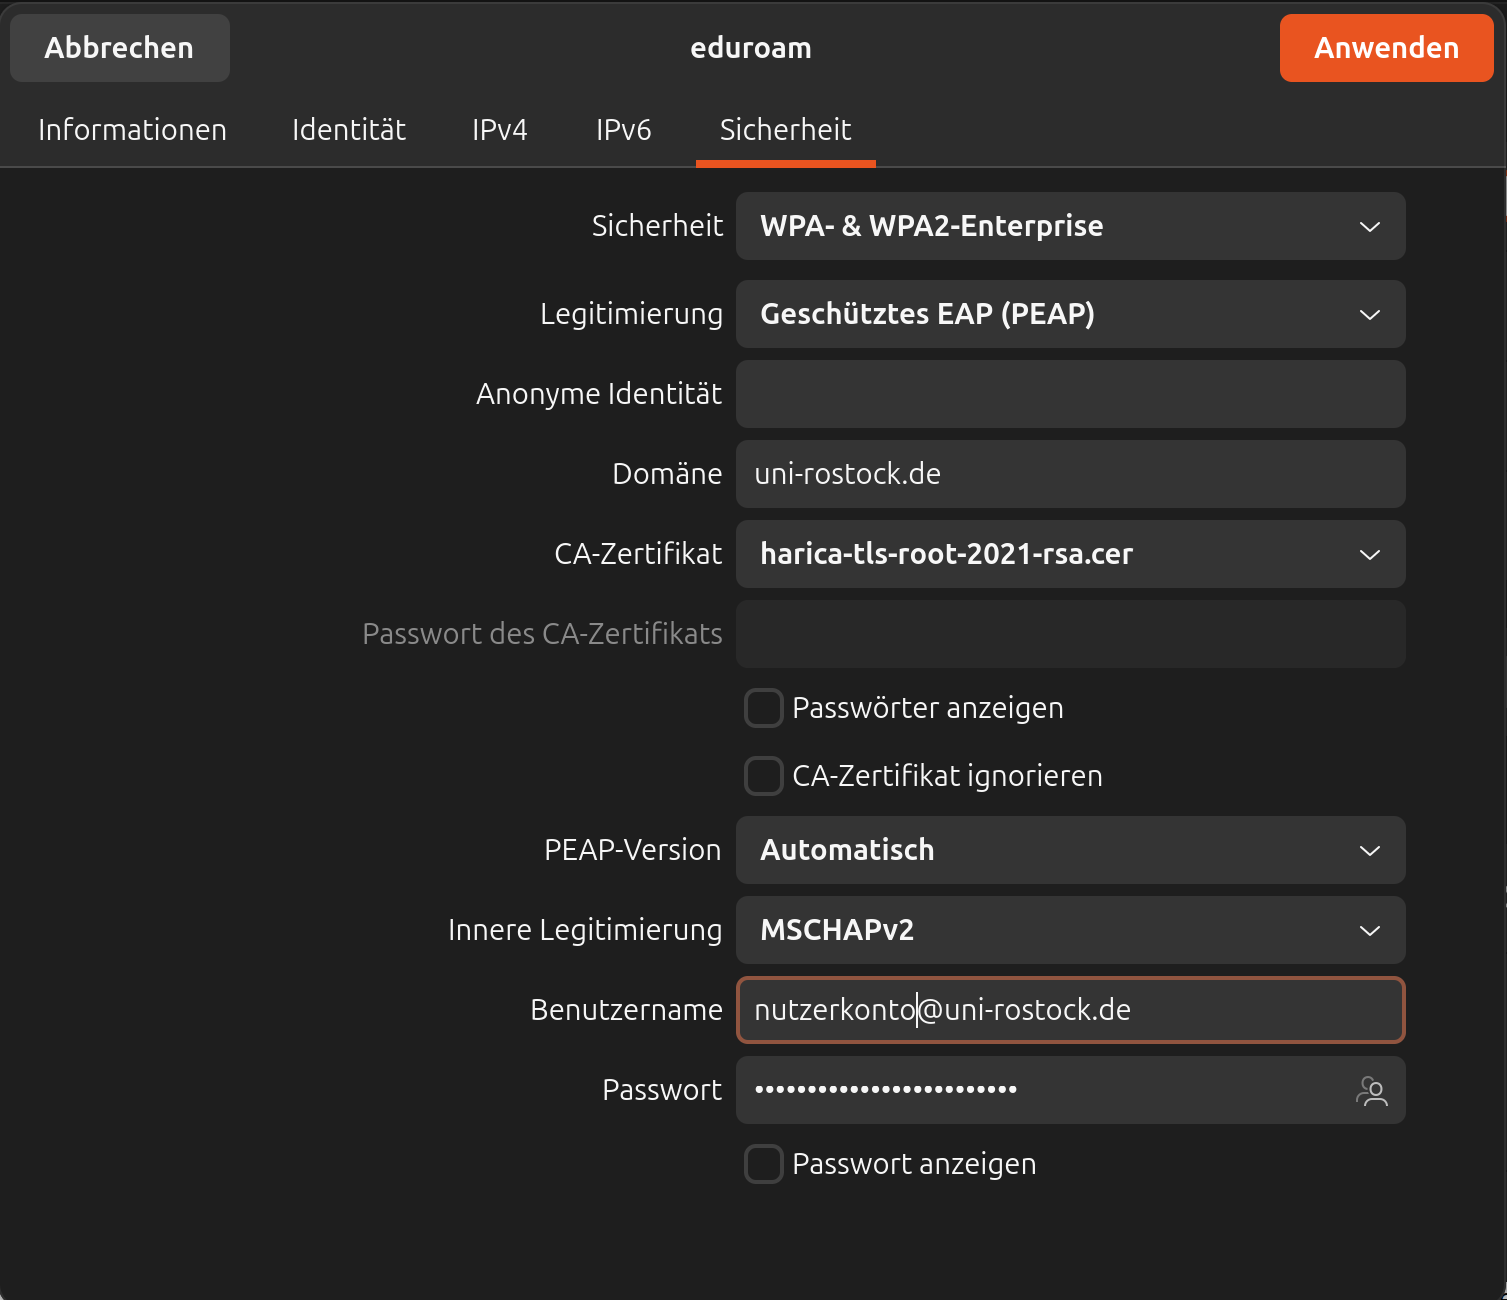Open the Identität tab

click(349, 130)
